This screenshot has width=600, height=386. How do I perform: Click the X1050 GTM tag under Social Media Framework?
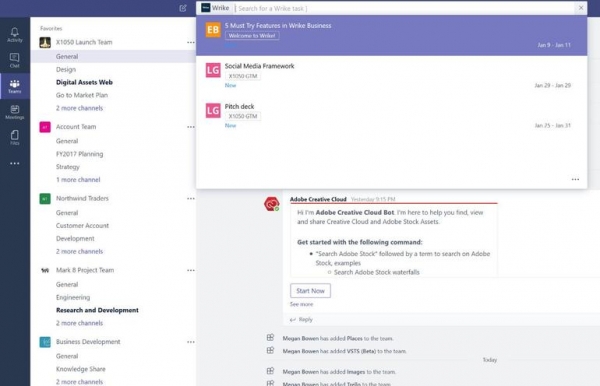click(x=243, y=76)
